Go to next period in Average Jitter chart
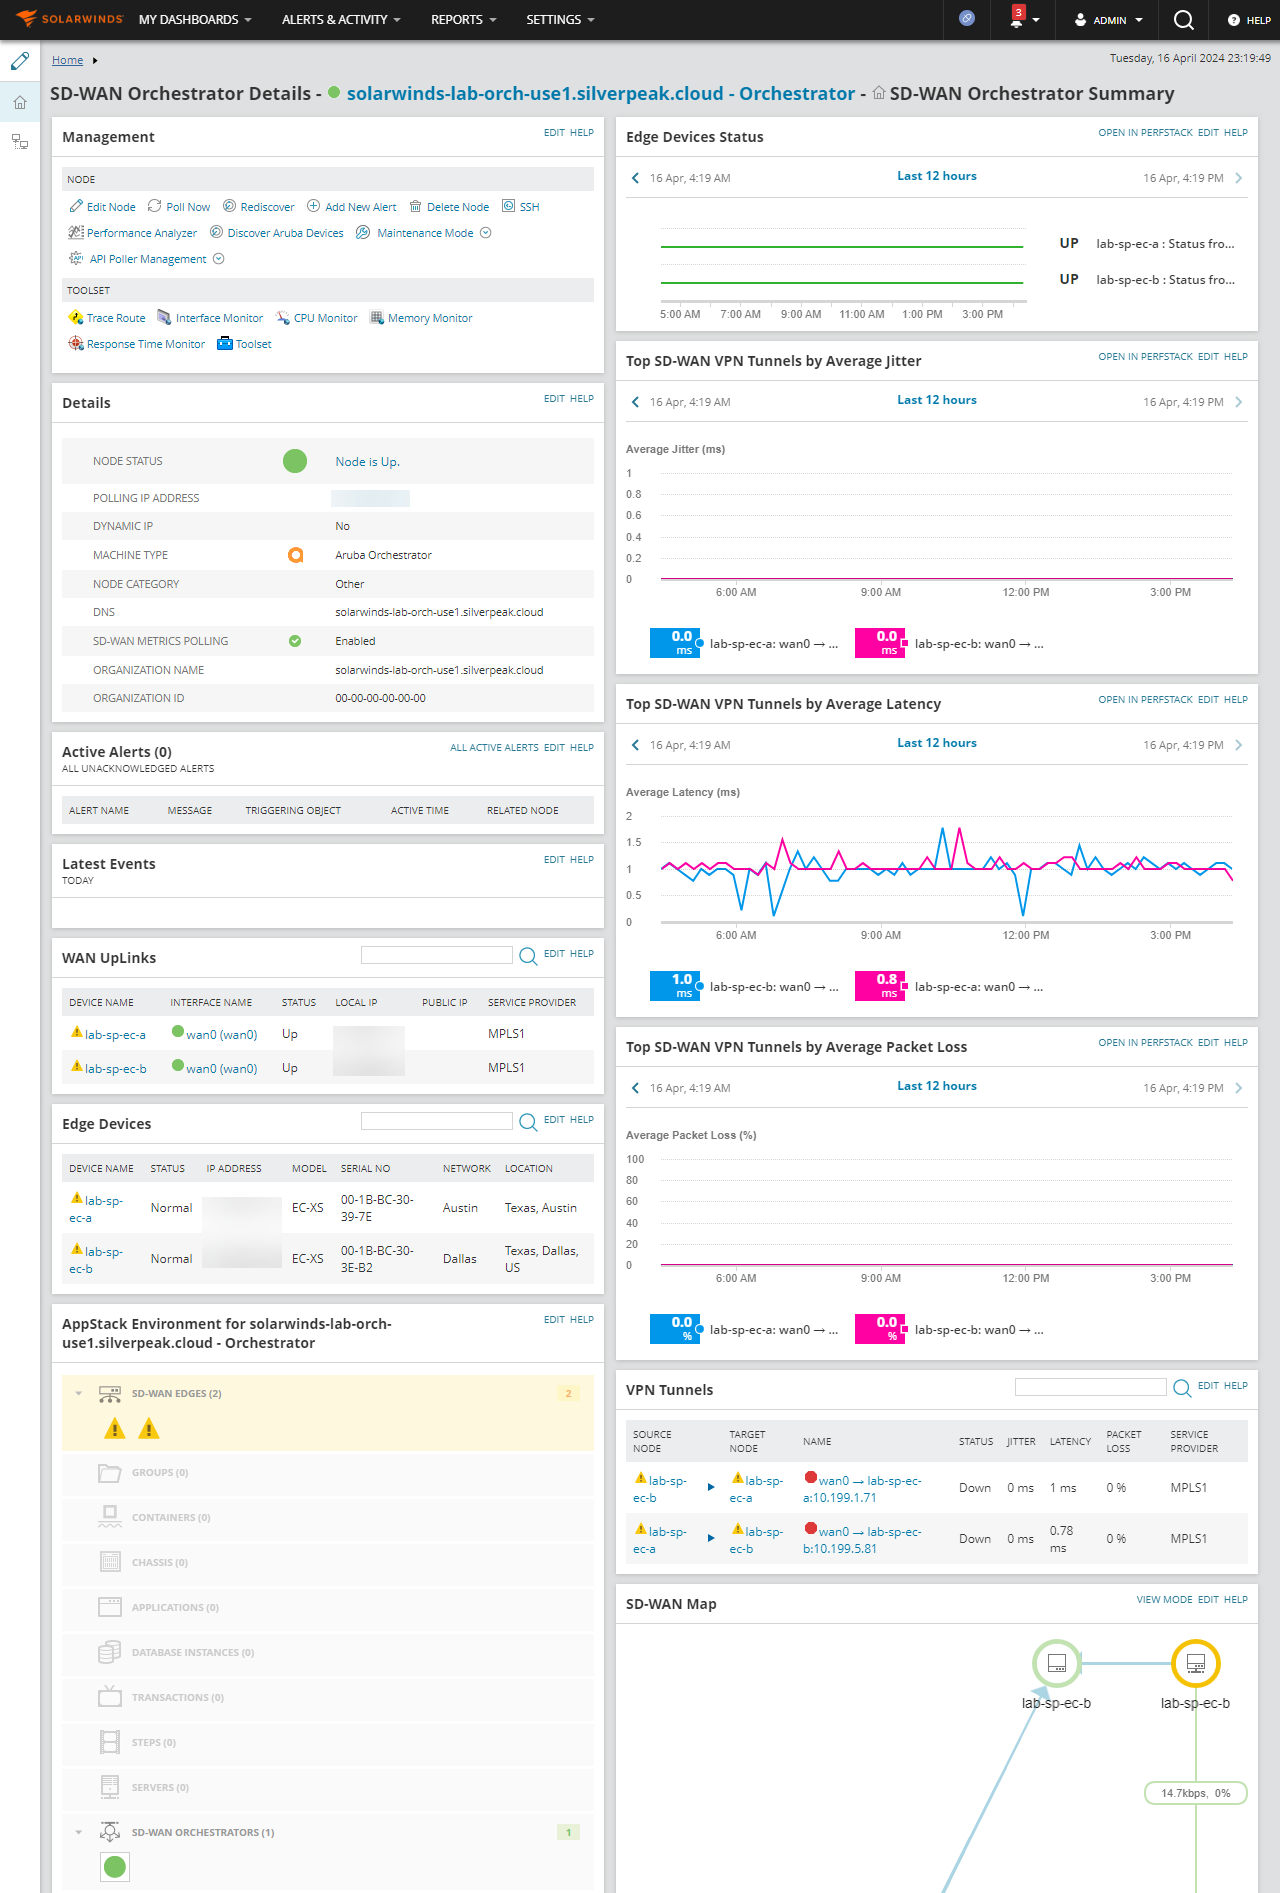Screen dimensions: 1280x1893 coord(1239,402)
